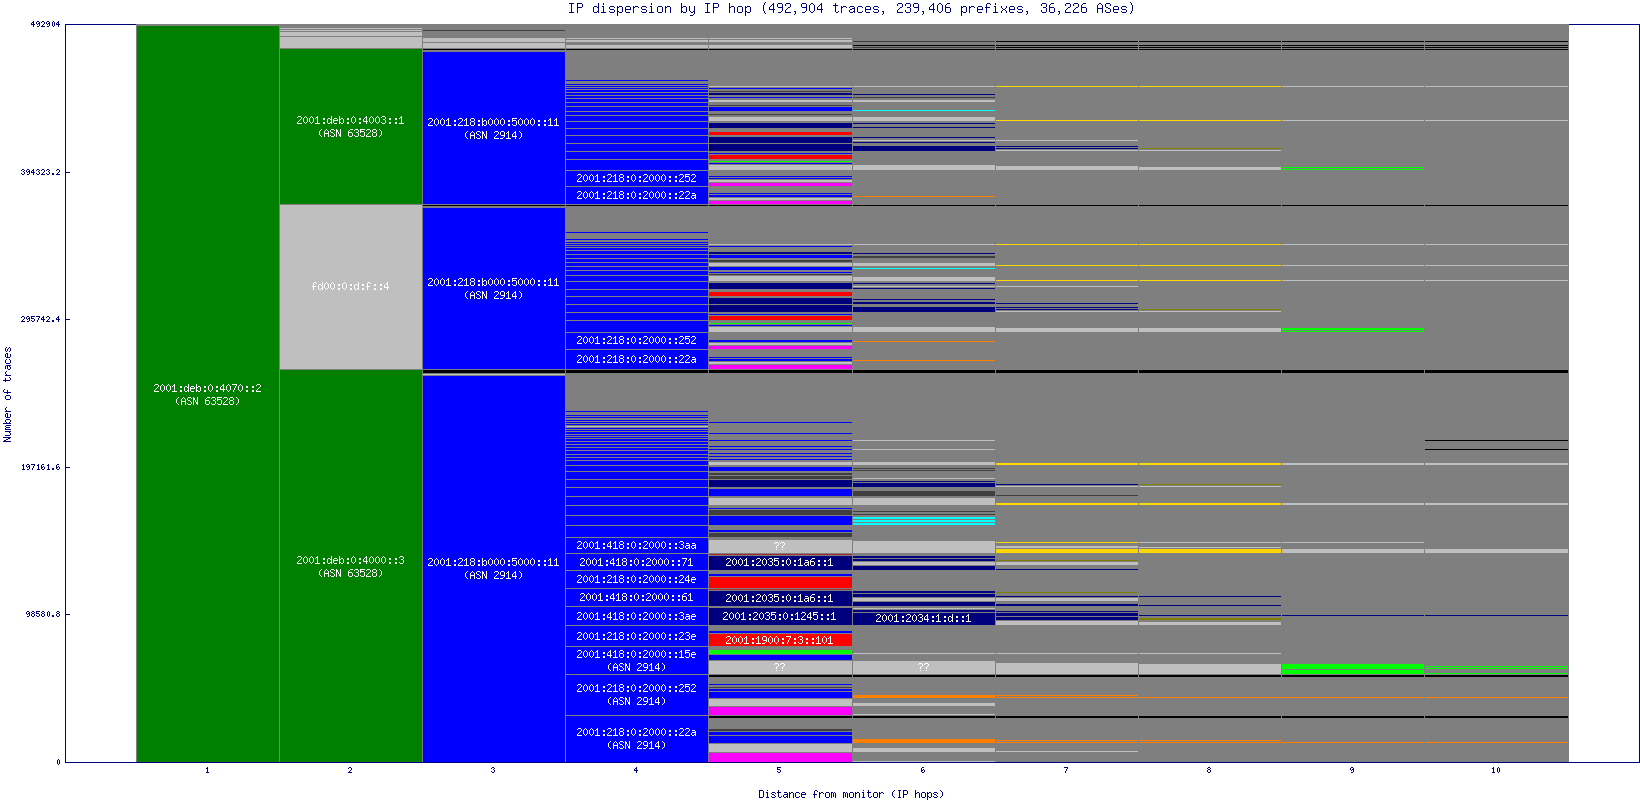Click the 'Distance from monitor (IP hops)' axis label

pos(850,794)
